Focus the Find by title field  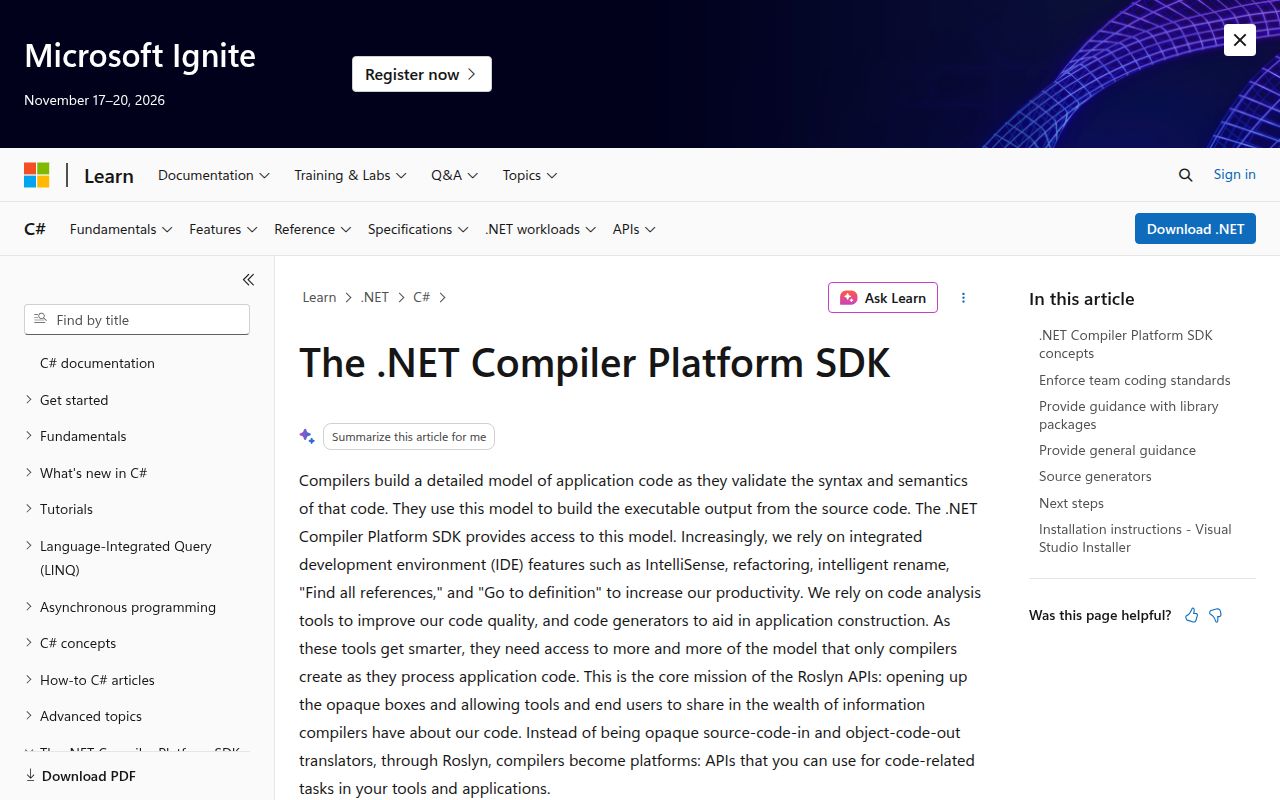[x=137, y=320]
